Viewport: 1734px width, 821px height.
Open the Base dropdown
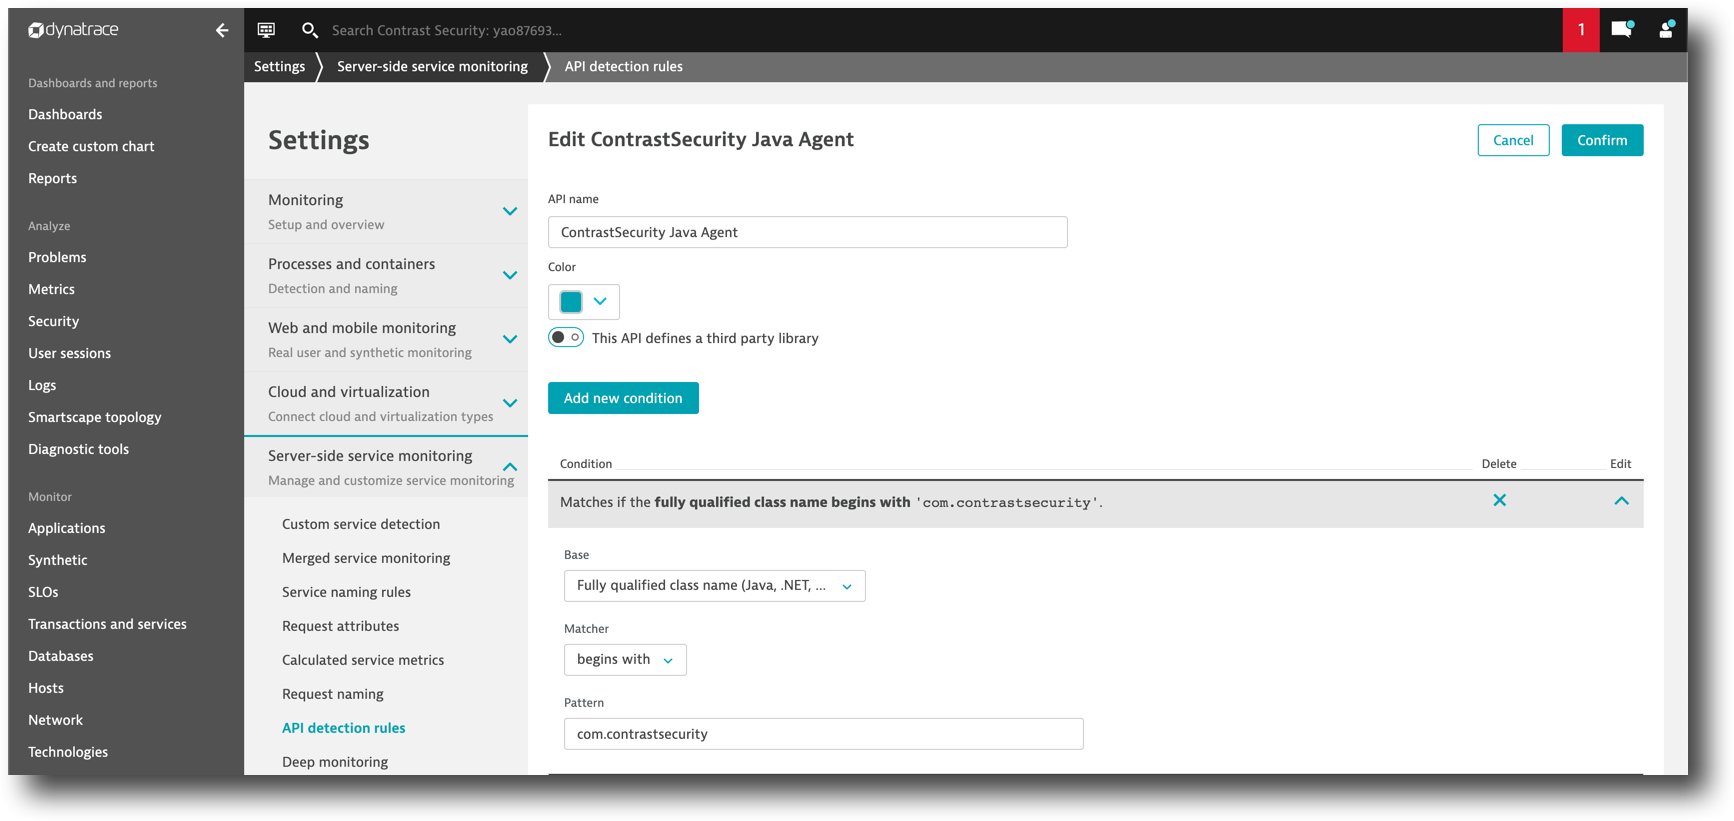coord(715,586)
